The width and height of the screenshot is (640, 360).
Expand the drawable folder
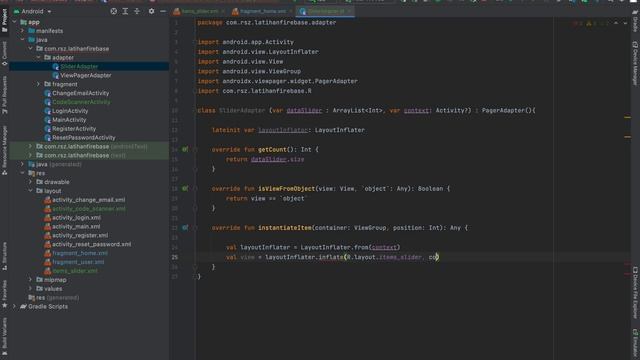click(30, 182)
